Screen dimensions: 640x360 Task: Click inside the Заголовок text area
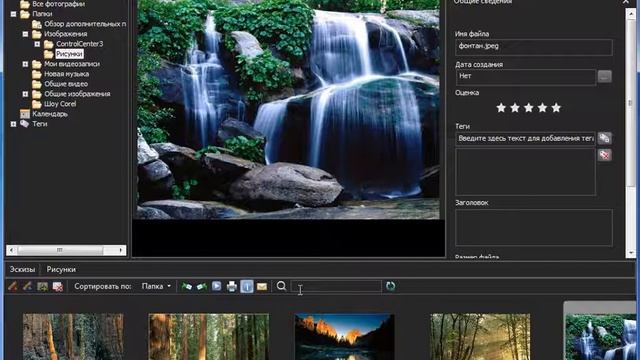click(x=534, y=228)
